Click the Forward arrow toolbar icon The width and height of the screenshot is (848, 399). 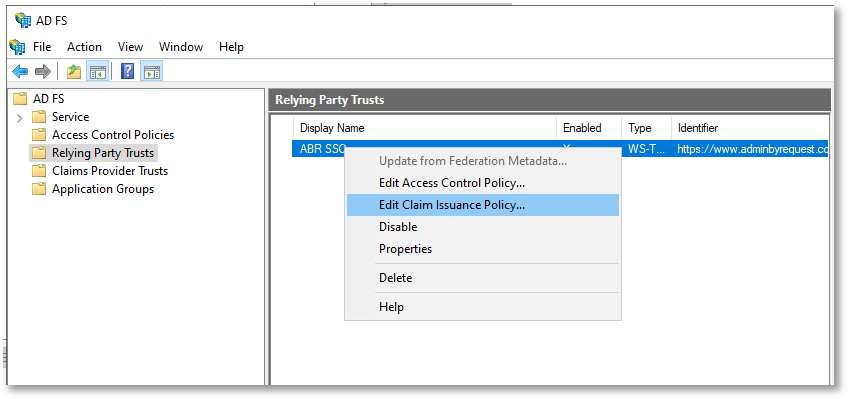tap(43, 71)
